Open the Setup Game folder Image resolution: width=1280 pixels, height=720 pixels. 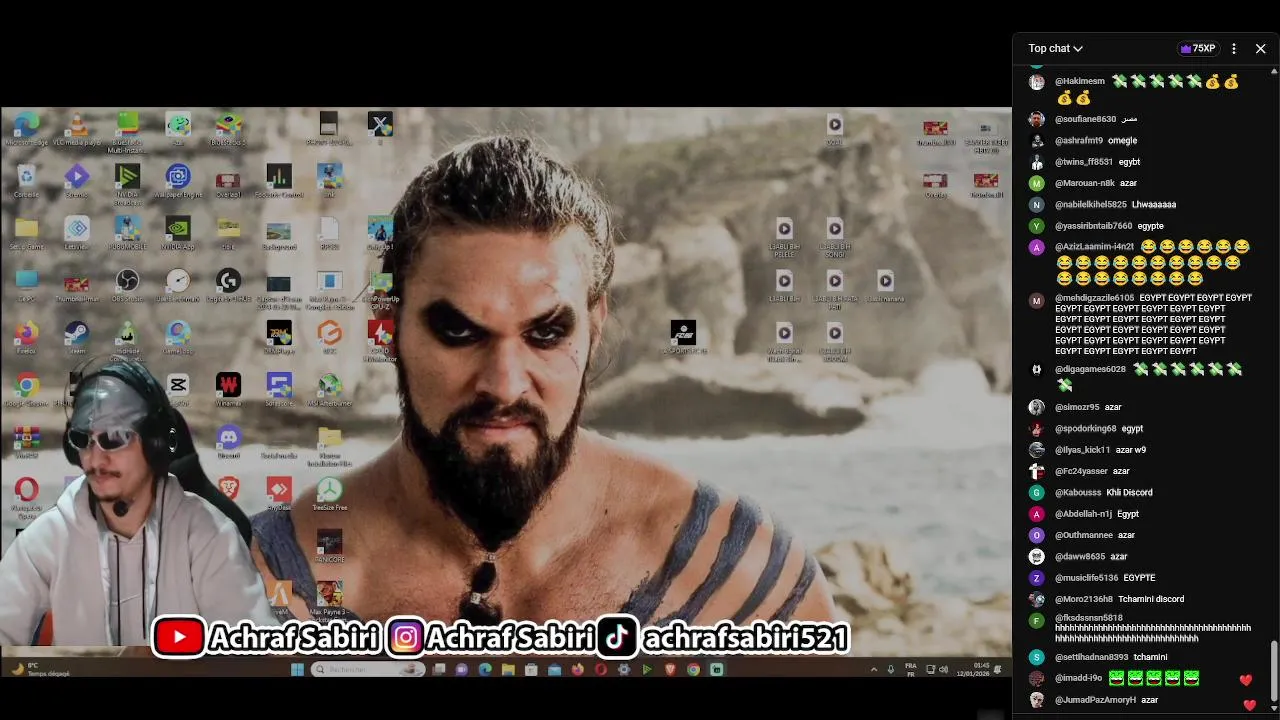[26, 233]
